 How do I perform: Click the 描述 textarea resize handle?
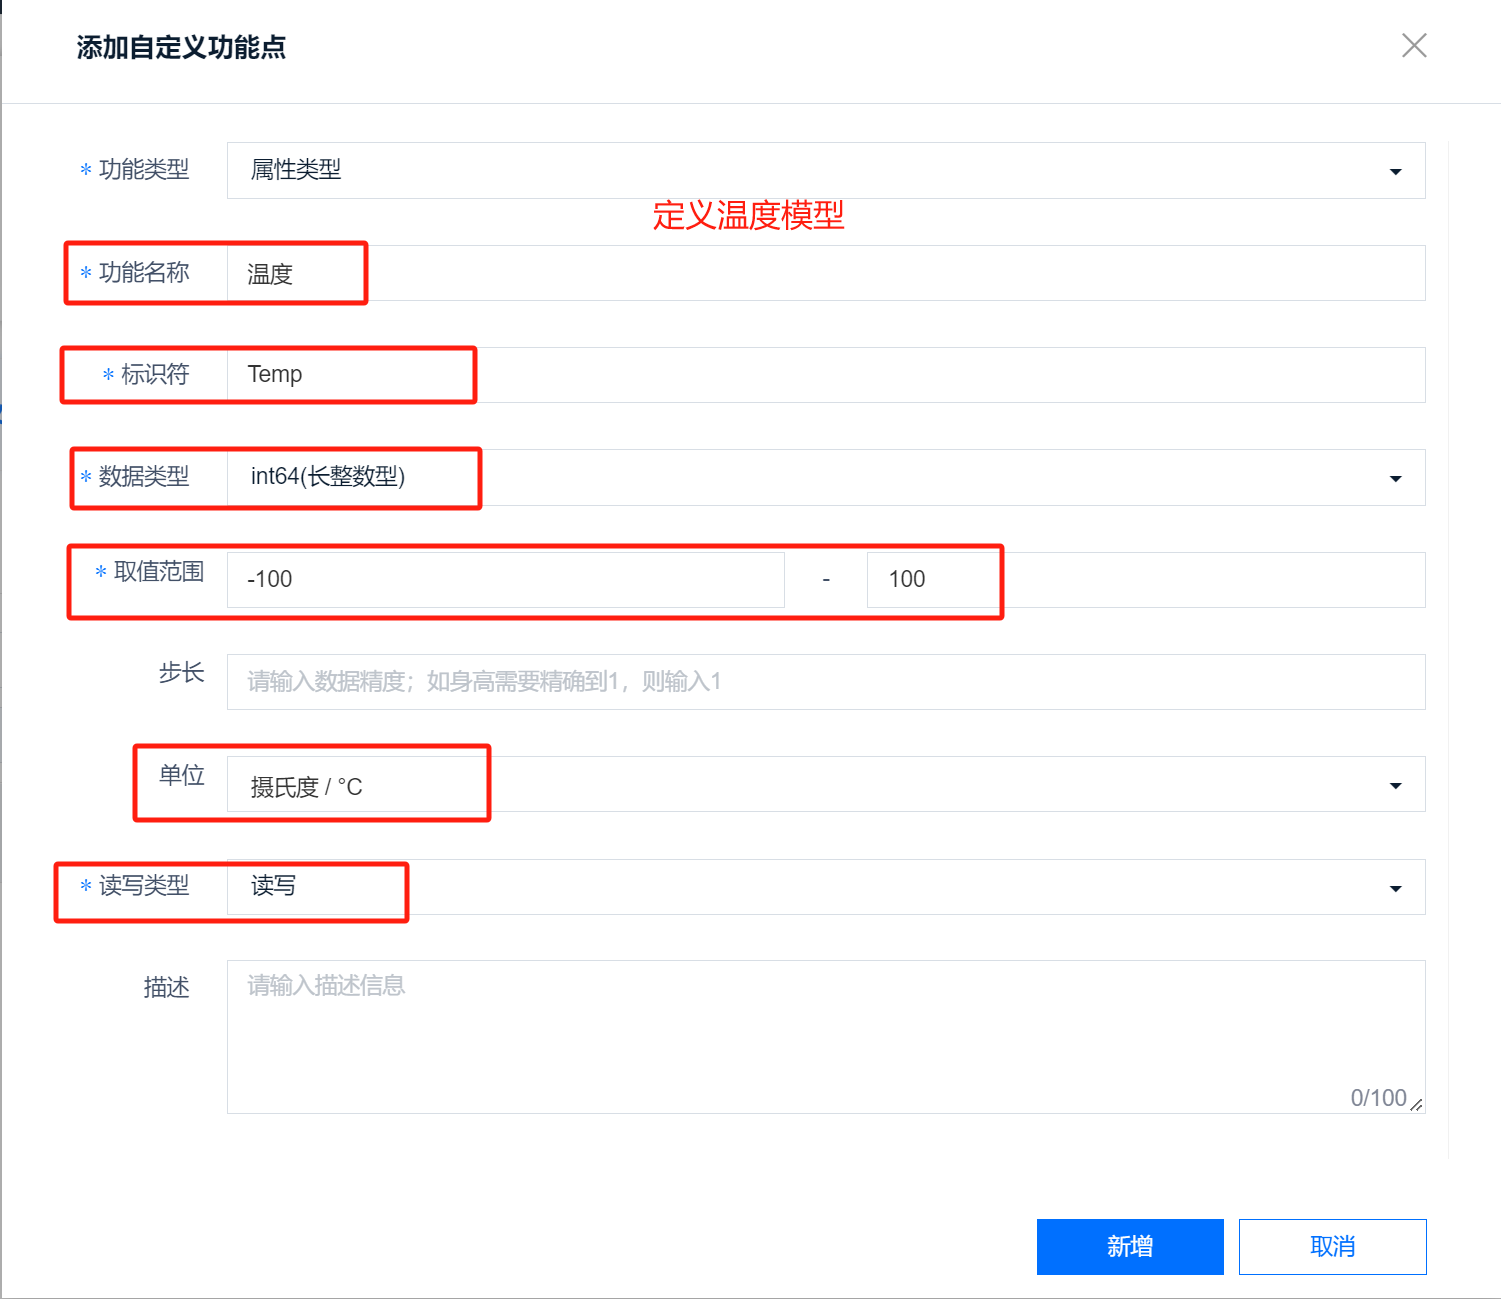point(1417,1105)
